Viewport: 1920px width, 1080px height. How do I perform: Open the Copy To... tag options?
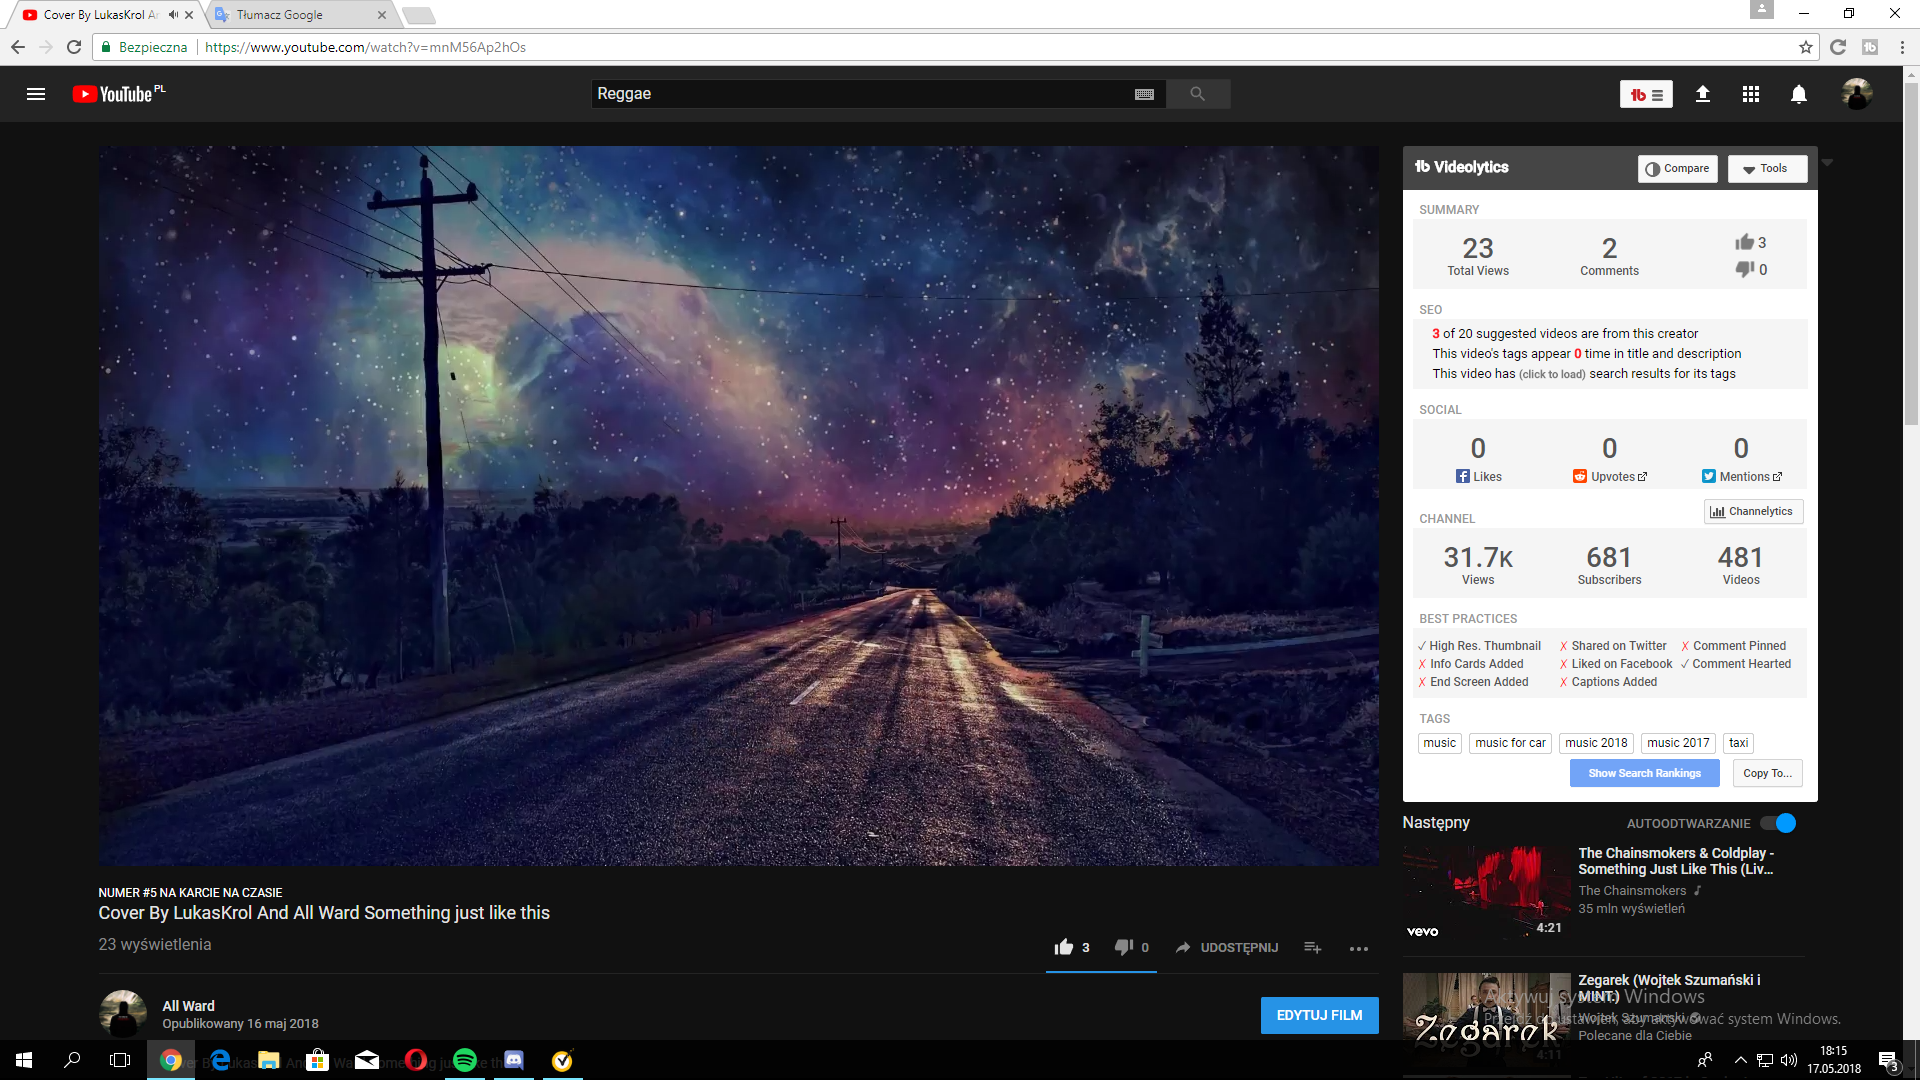click(1767, 773)
